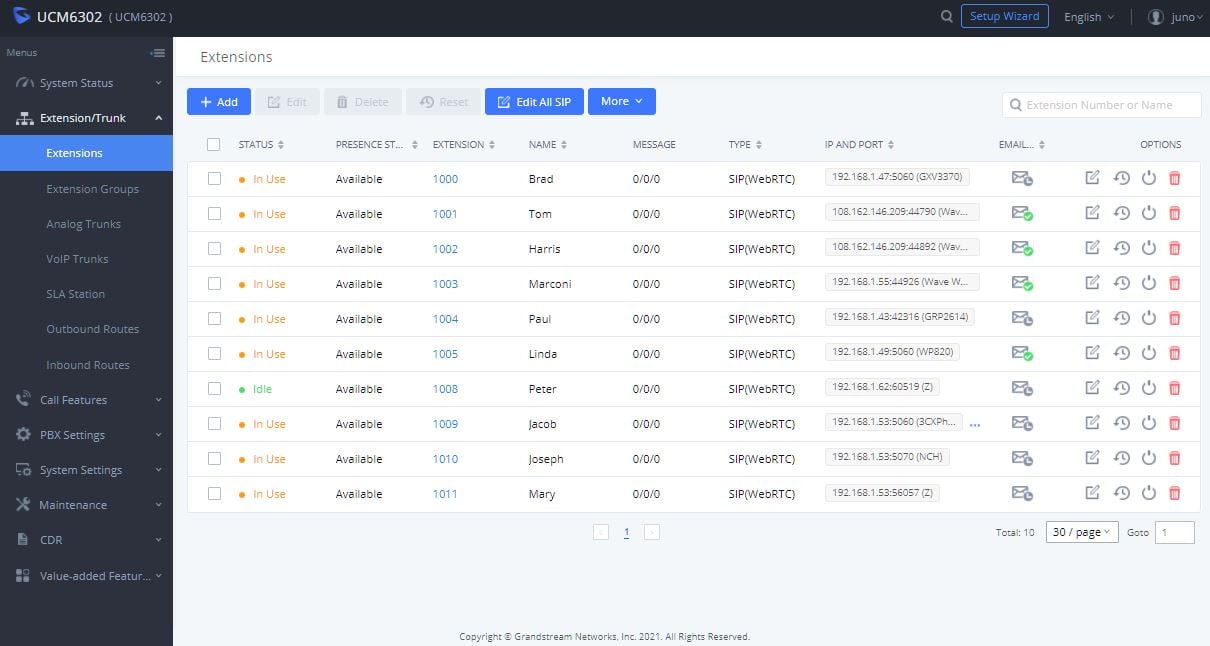This screenshot has width=1210, height=646.
Task: Select all extensions with the header checkbox
Action: coord(214,144)
